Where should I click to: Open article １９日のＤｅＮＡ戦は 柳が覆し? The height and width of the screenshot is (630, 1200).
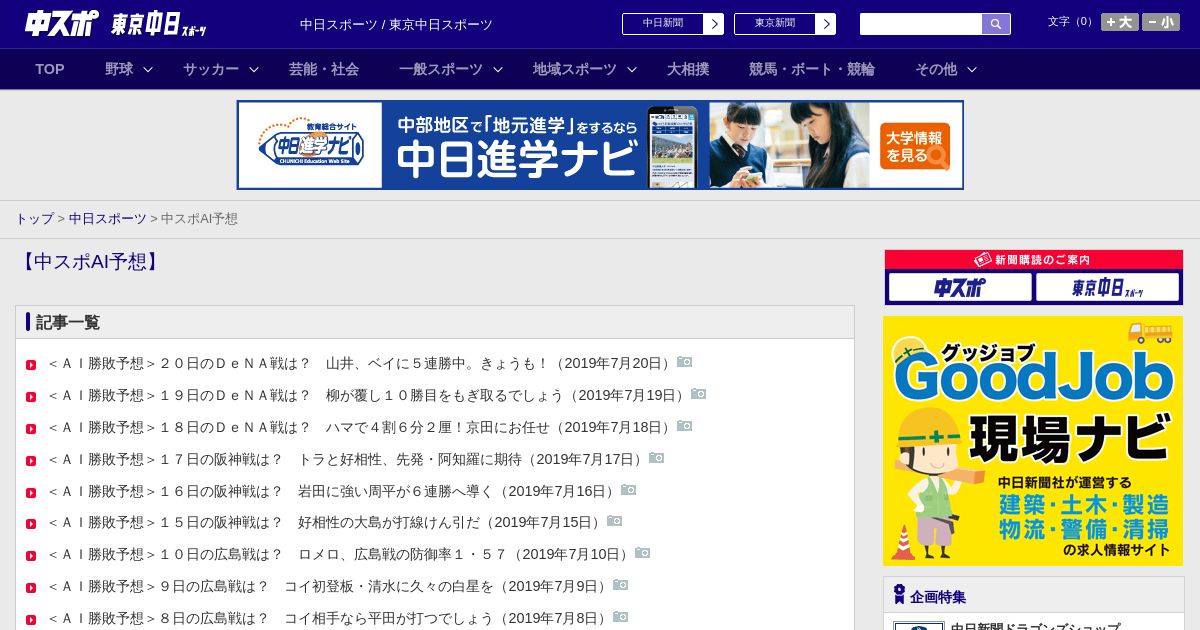[368, 395]
